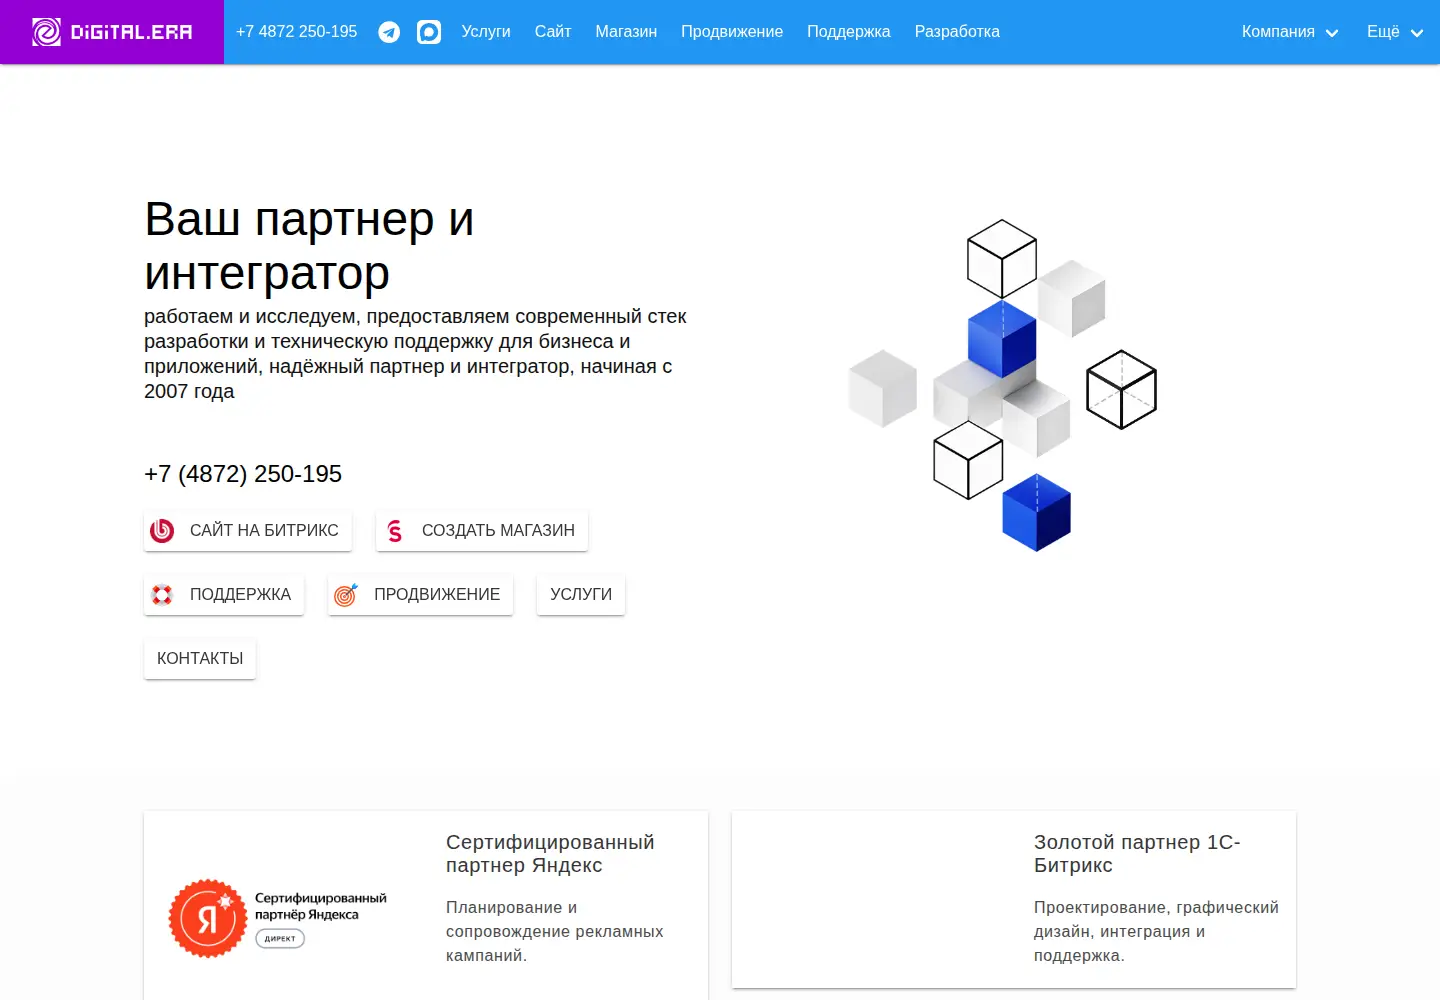Select Продвижение in the top navigation
The width and height of the screenshot is (1440, 1000).
tap(732, 32)
